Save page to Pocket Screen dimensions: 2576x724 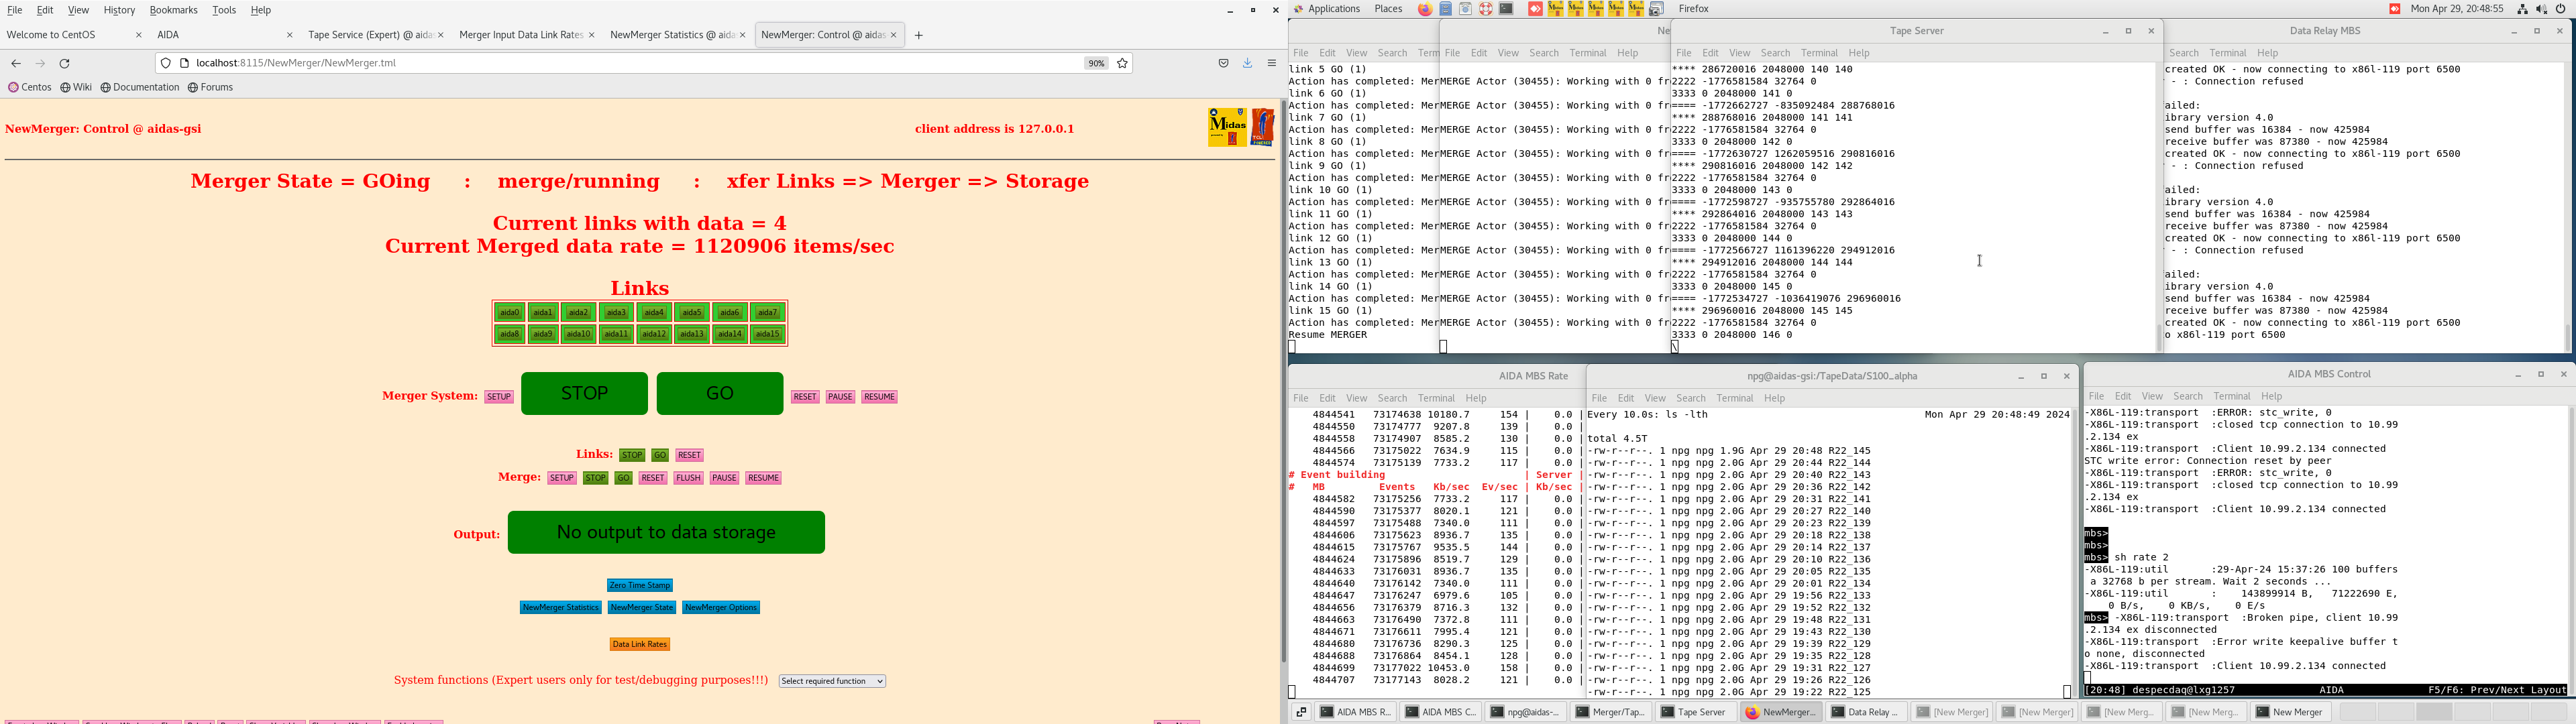[x=1223, y=63]
